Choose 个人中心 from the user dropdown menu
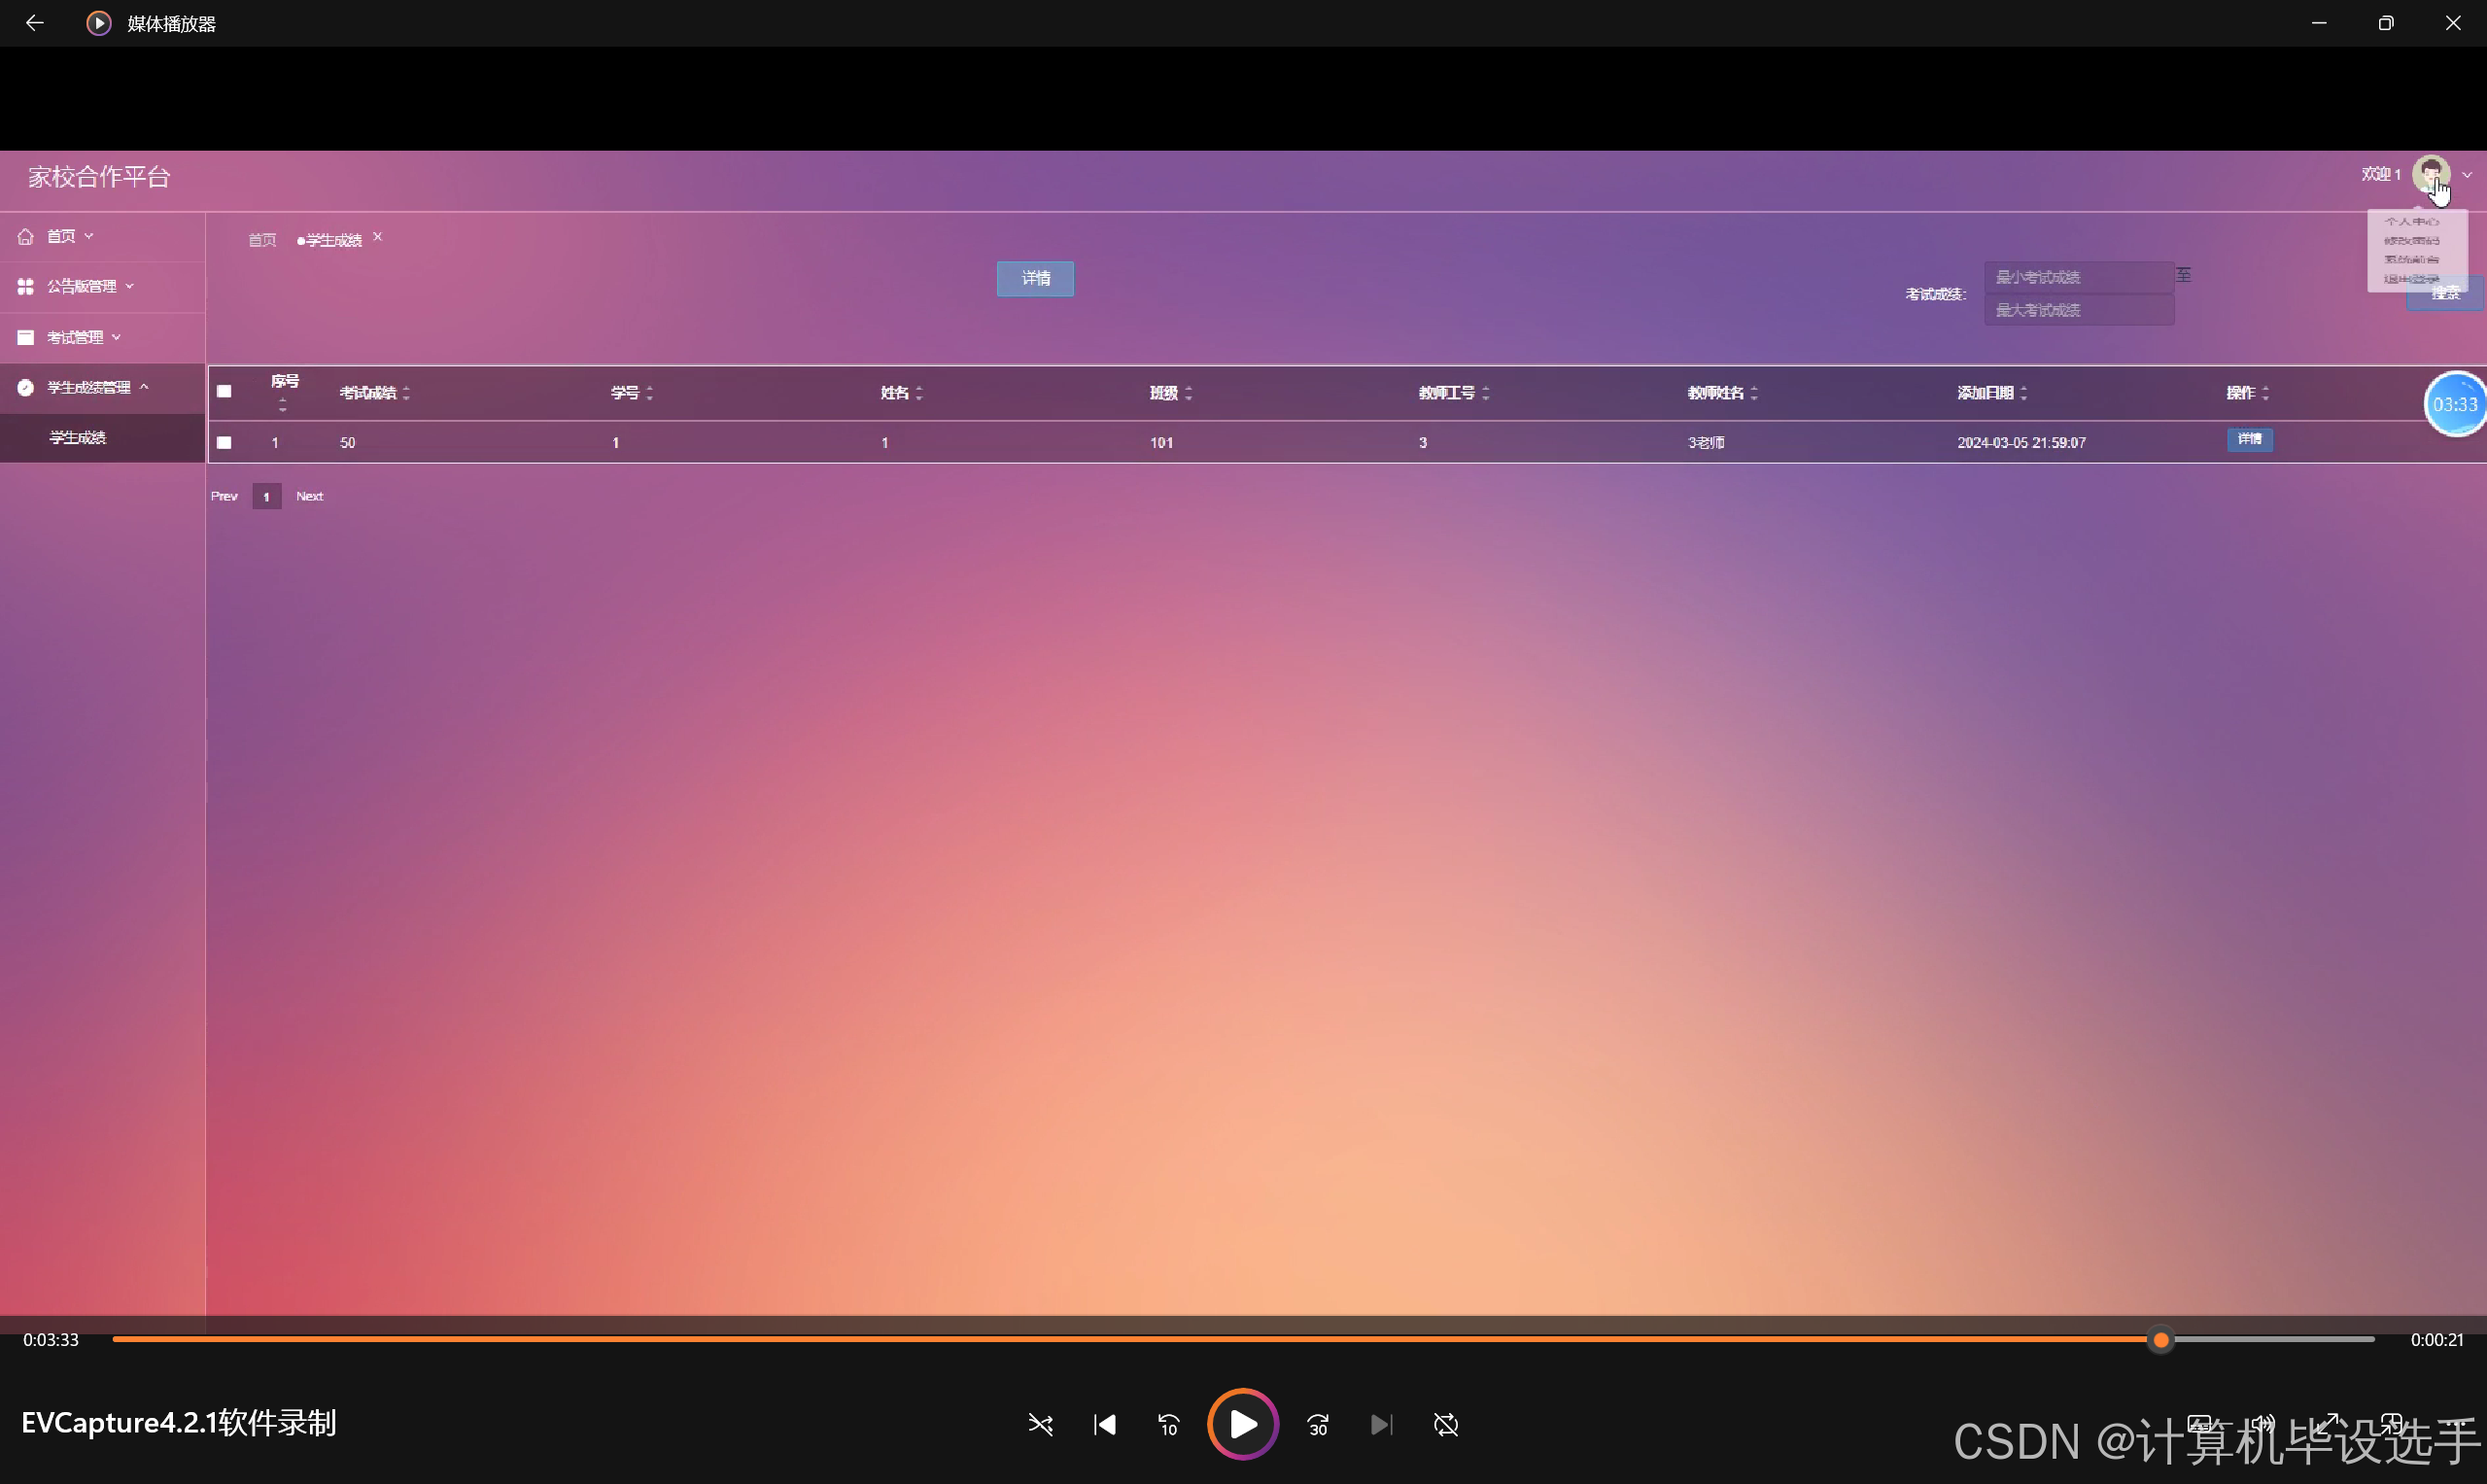Image resolution: width=2487 pixels, height=1484 pixels. click(x=2411, y=222)
